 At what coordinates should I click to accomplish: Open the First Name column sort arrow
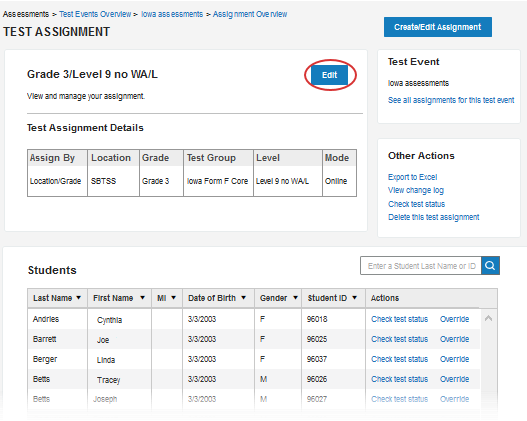[x=143, y=298]
